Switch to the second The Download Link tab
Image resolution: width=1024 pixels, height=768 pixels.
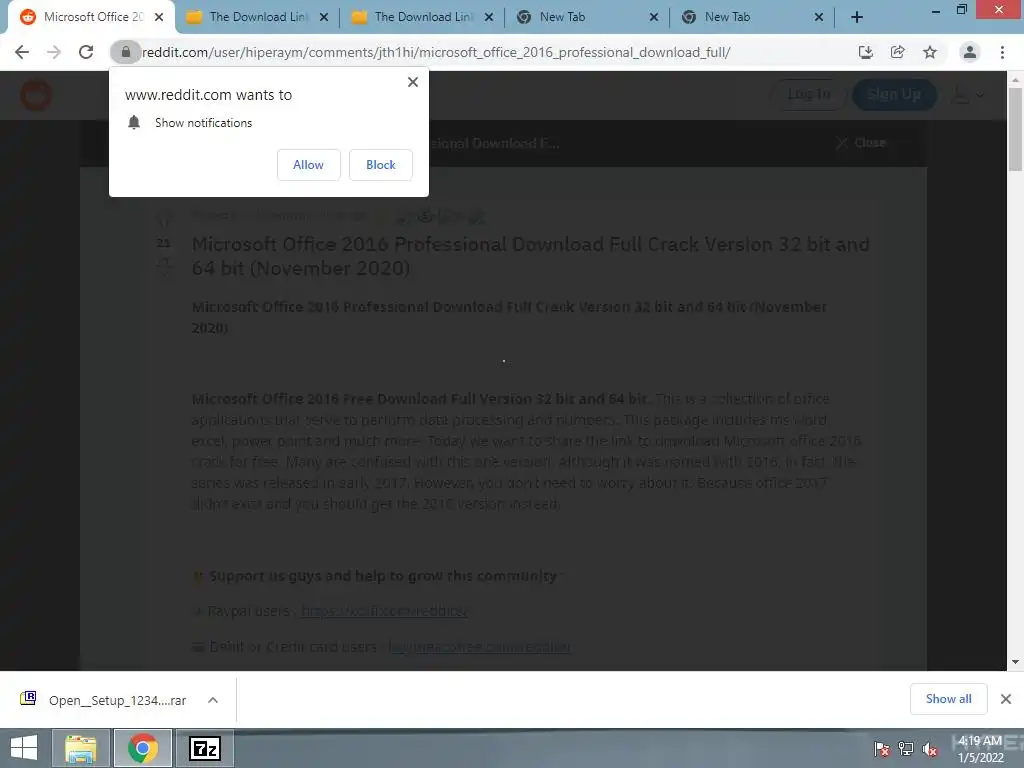click(423, 17)
